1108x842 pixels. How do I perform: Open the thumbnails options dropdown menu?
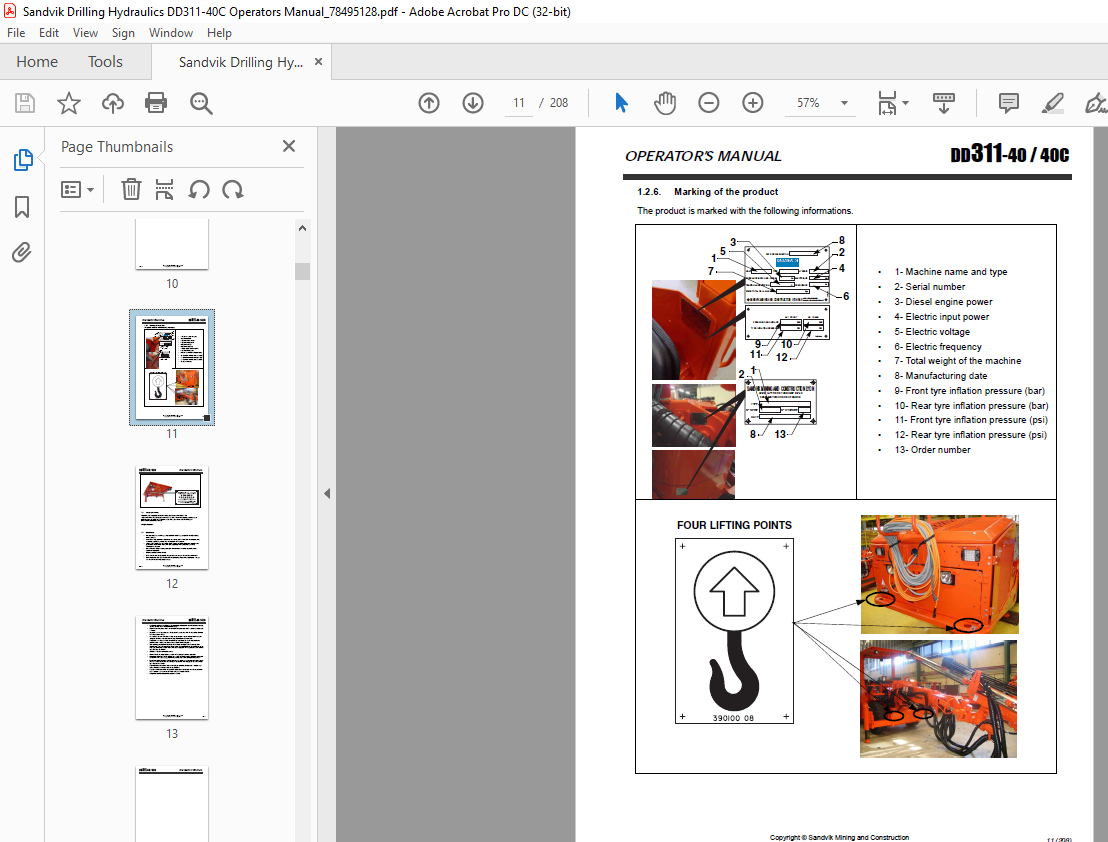(x=77, y=189)
